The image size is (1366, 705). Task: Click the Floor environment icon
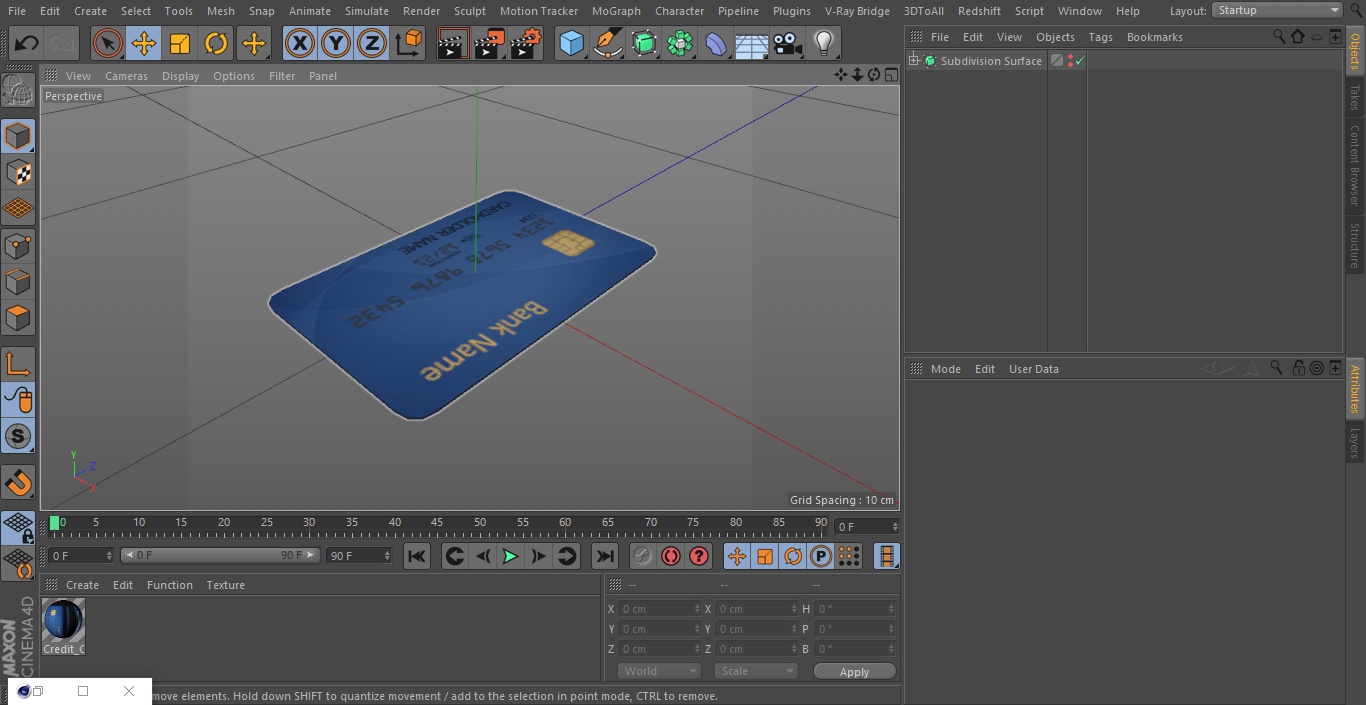(x=752, y=43)
